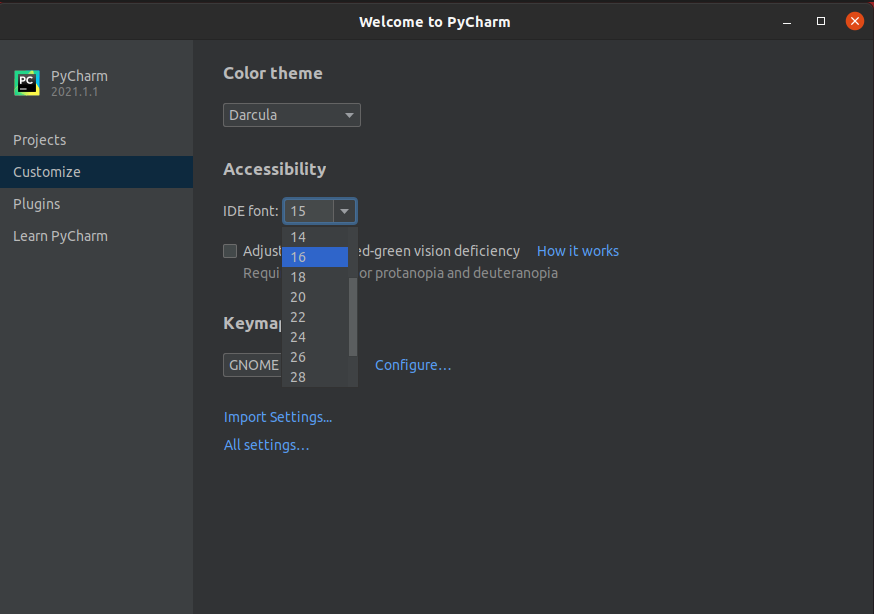Close the Welcome to PyCharm window
This screenshot has width=874, height=614.
[x=854, y=21]
